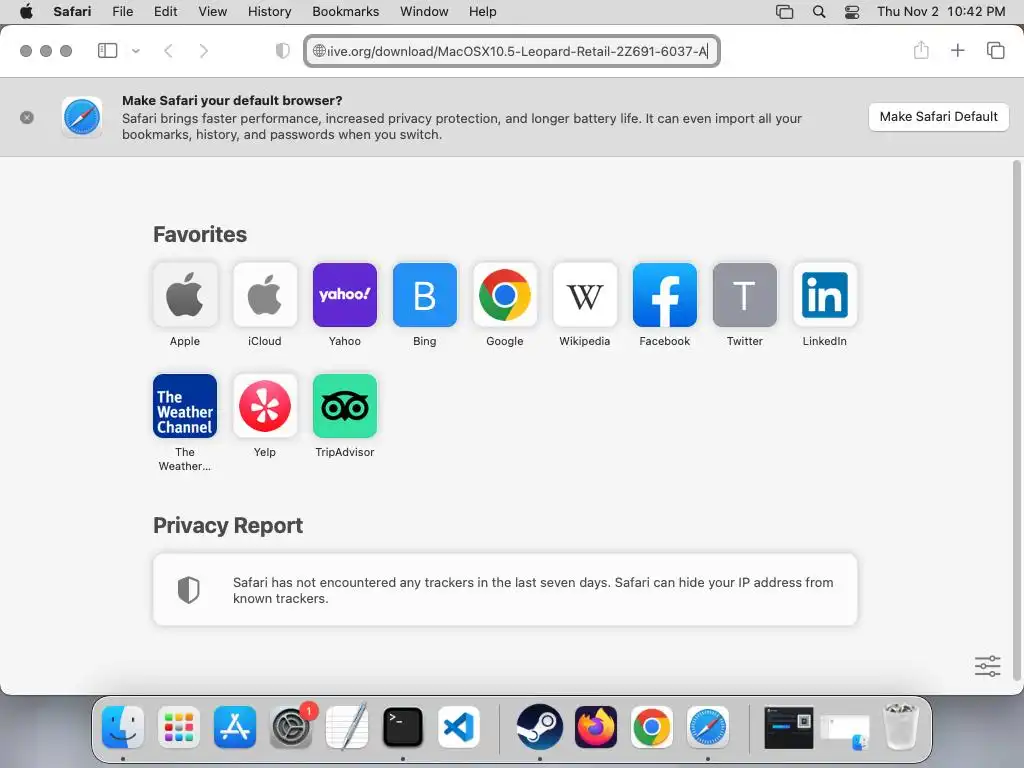Open System Settings from the Dock
This screenshot has height=768, width=1024.
point(291,727)
